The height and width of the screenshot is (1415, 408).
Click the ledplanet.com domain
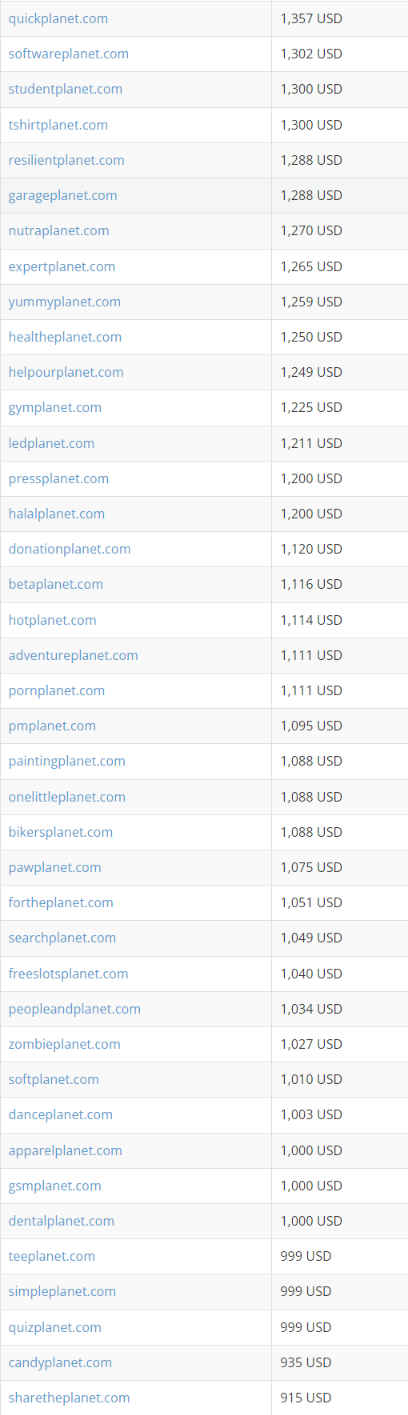tap(51, 443)
